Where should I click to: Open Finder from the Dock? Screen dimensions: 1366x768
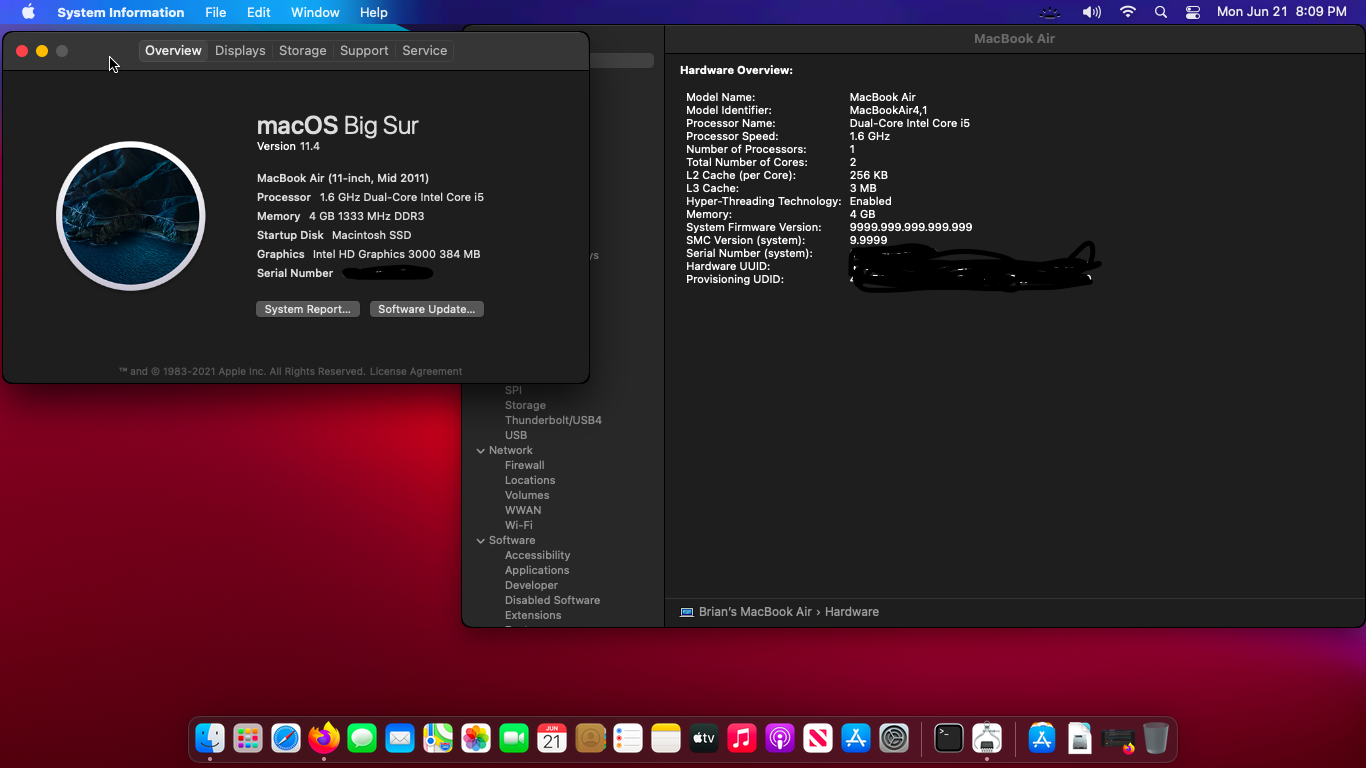pyautogui.click(x=210, y=739)
